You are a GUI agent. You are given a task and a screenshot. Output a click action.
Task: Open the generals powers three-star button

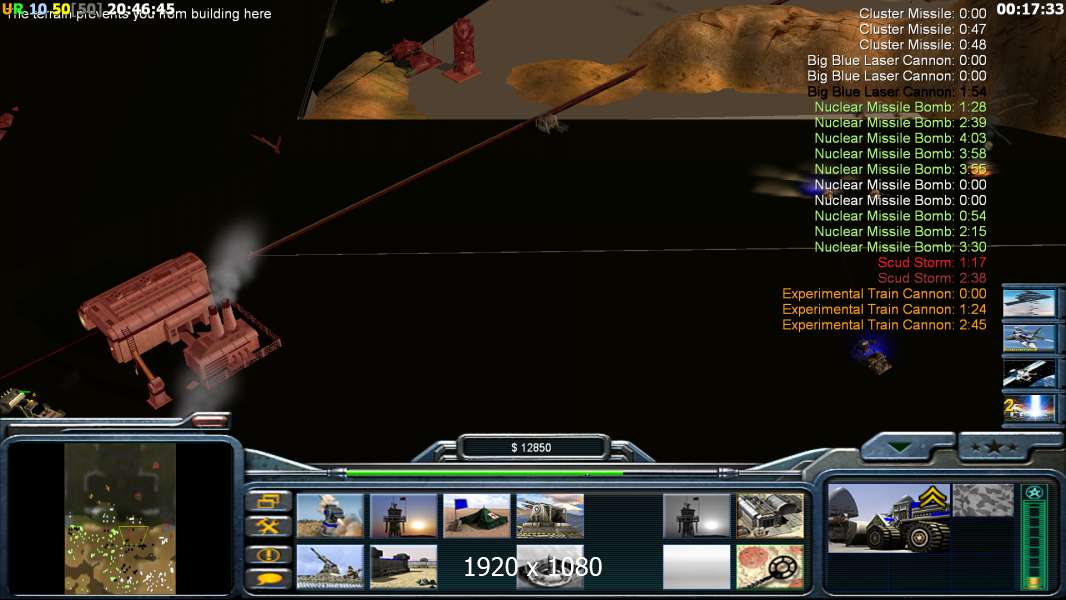[x=995, y=447]
